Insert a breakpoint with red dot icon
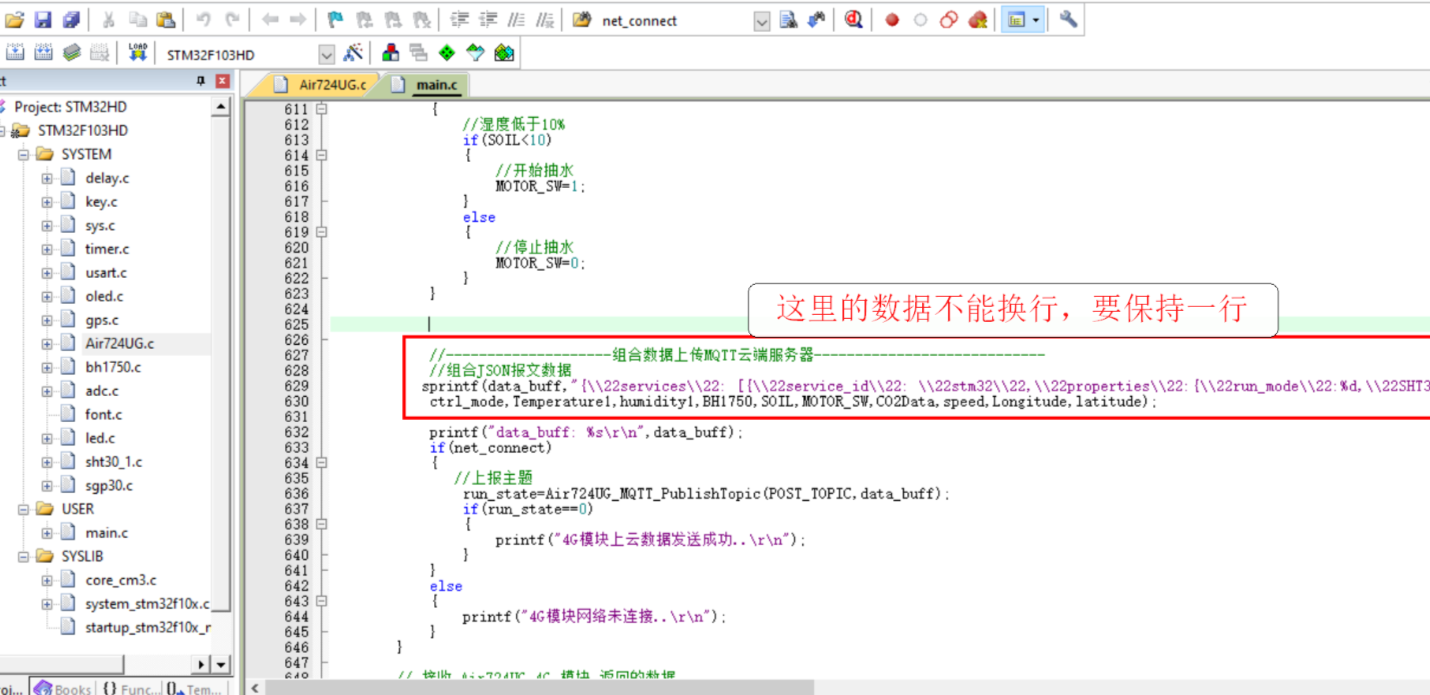This screenshot has height=695, width=1430. point(892,20)
